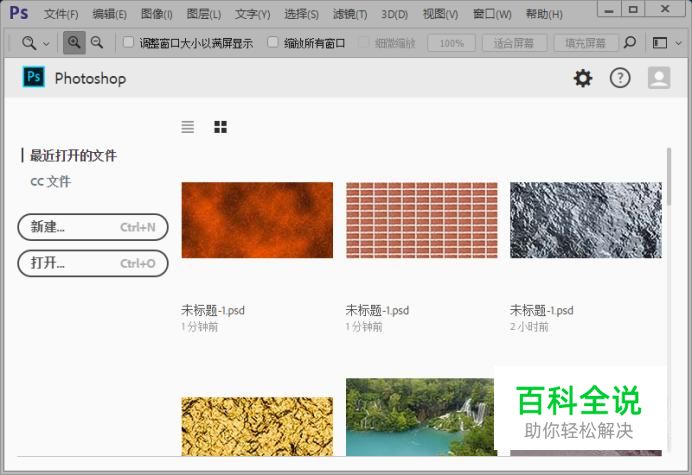The width and height of the screenshot is (692, 475).
Task: Click the vertical scrollbar of recent files
Action: (x=668, y=250)
